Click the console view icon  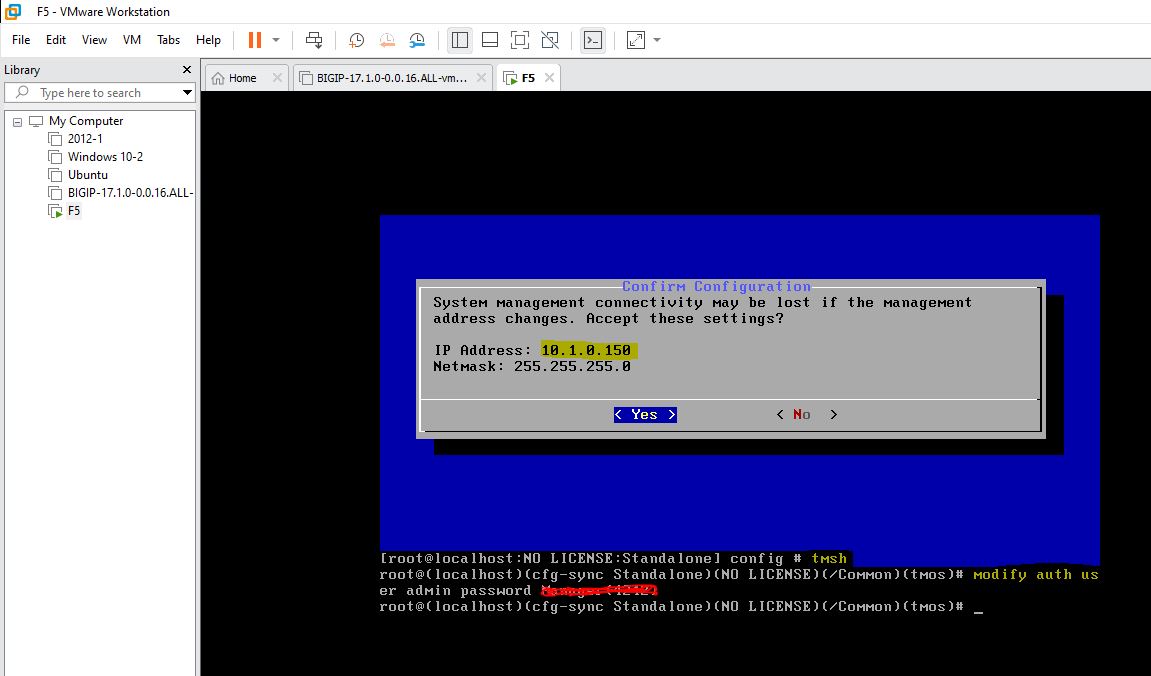(x=593, y=40)
